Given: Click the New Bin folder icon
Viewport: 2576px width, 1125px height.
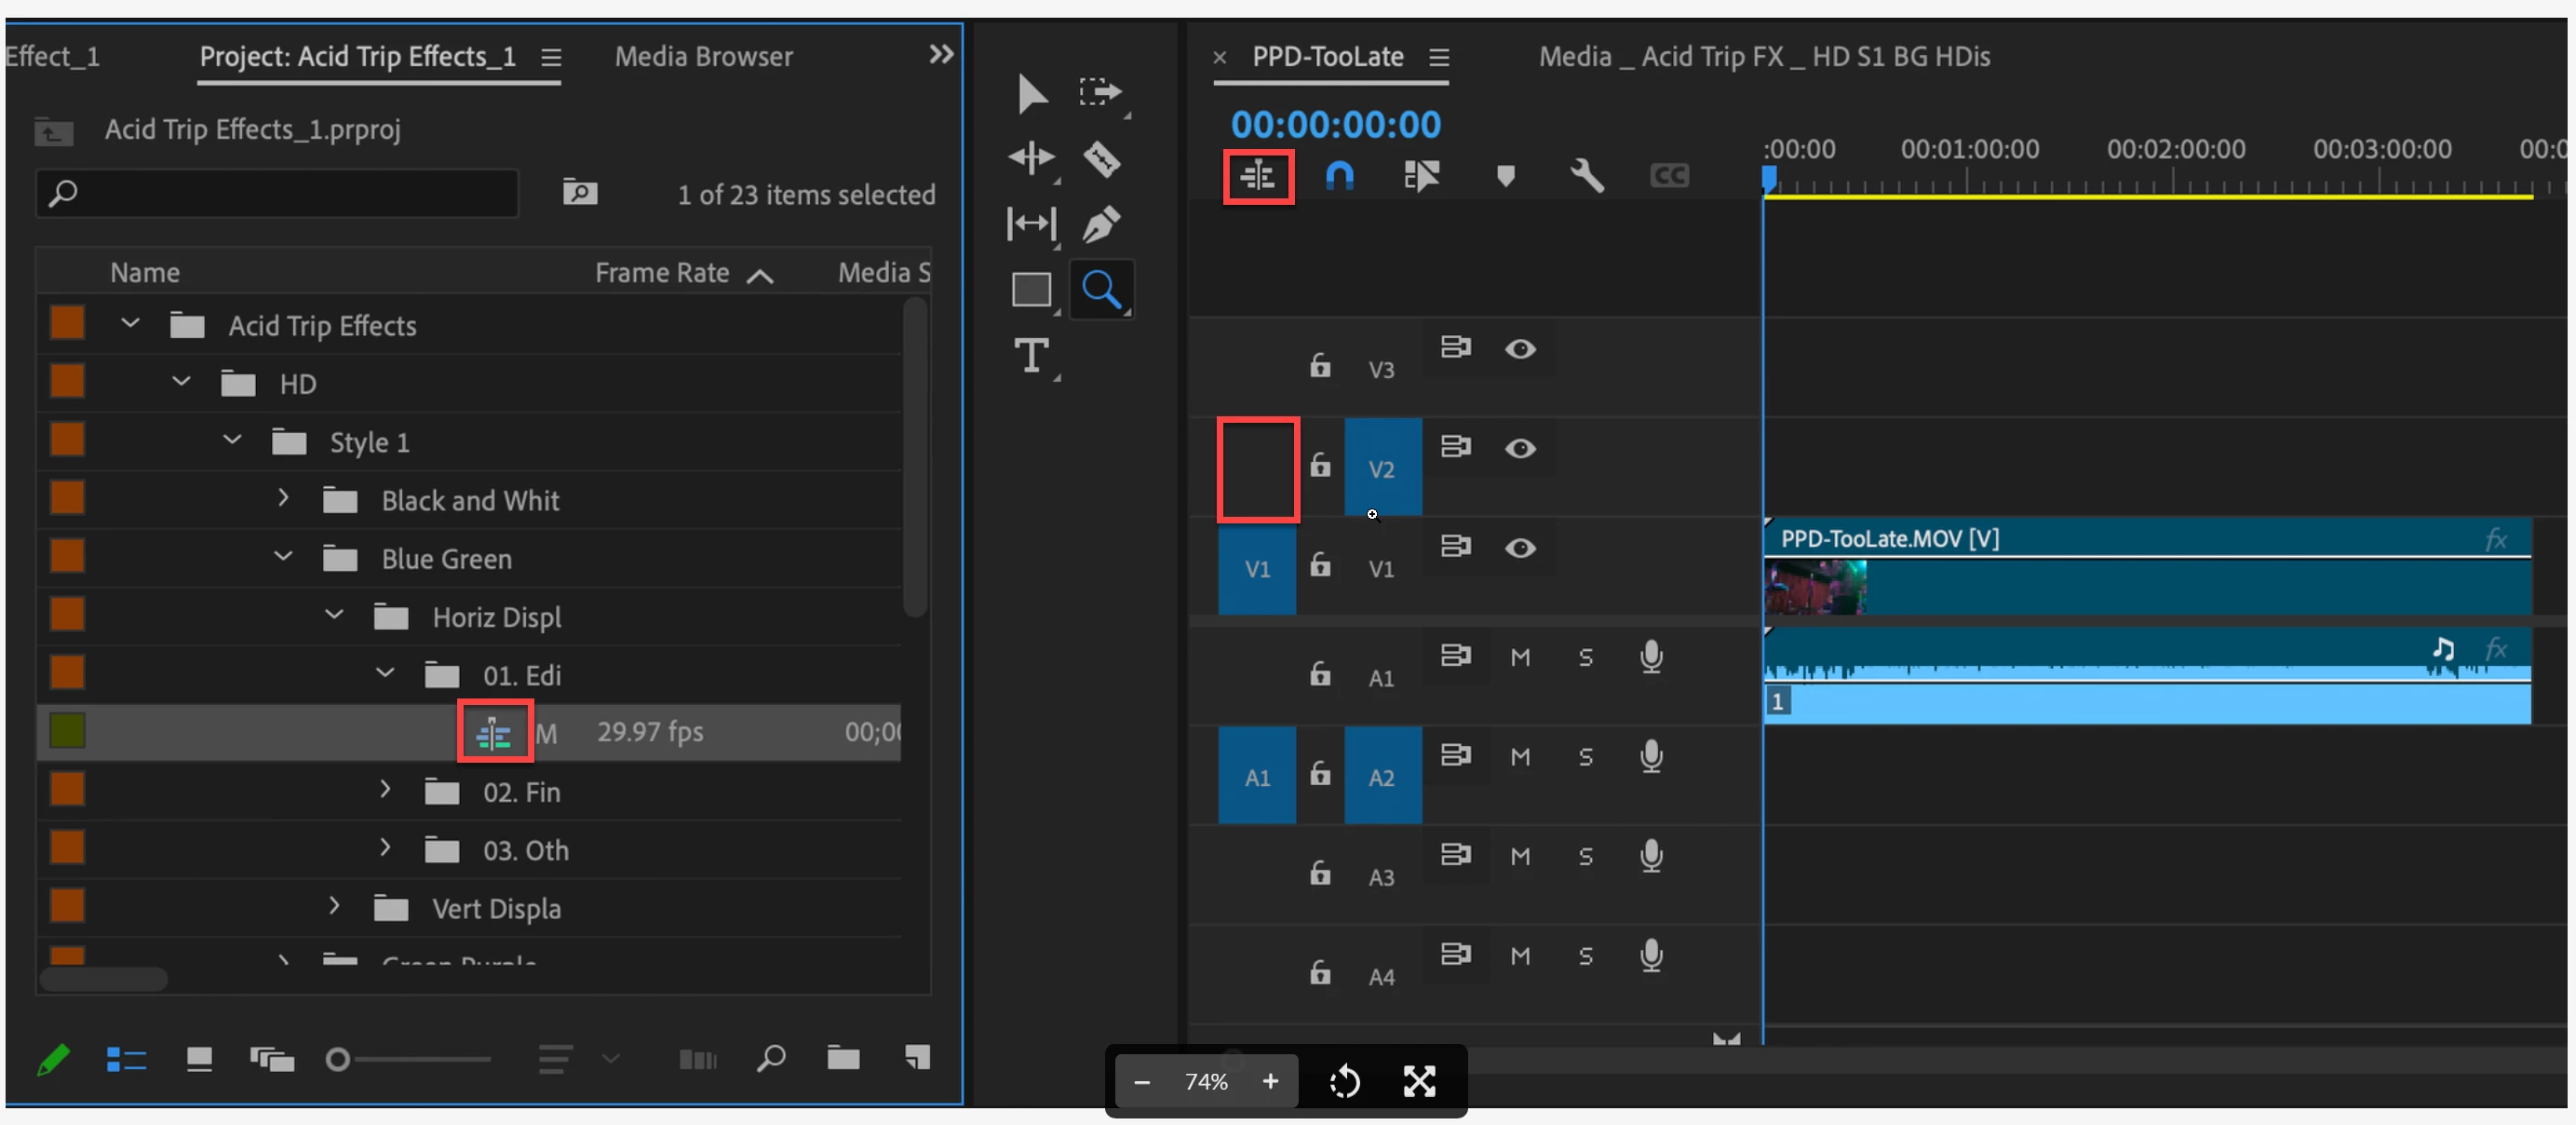Looking at the screenshot, I should point(843,1058).
